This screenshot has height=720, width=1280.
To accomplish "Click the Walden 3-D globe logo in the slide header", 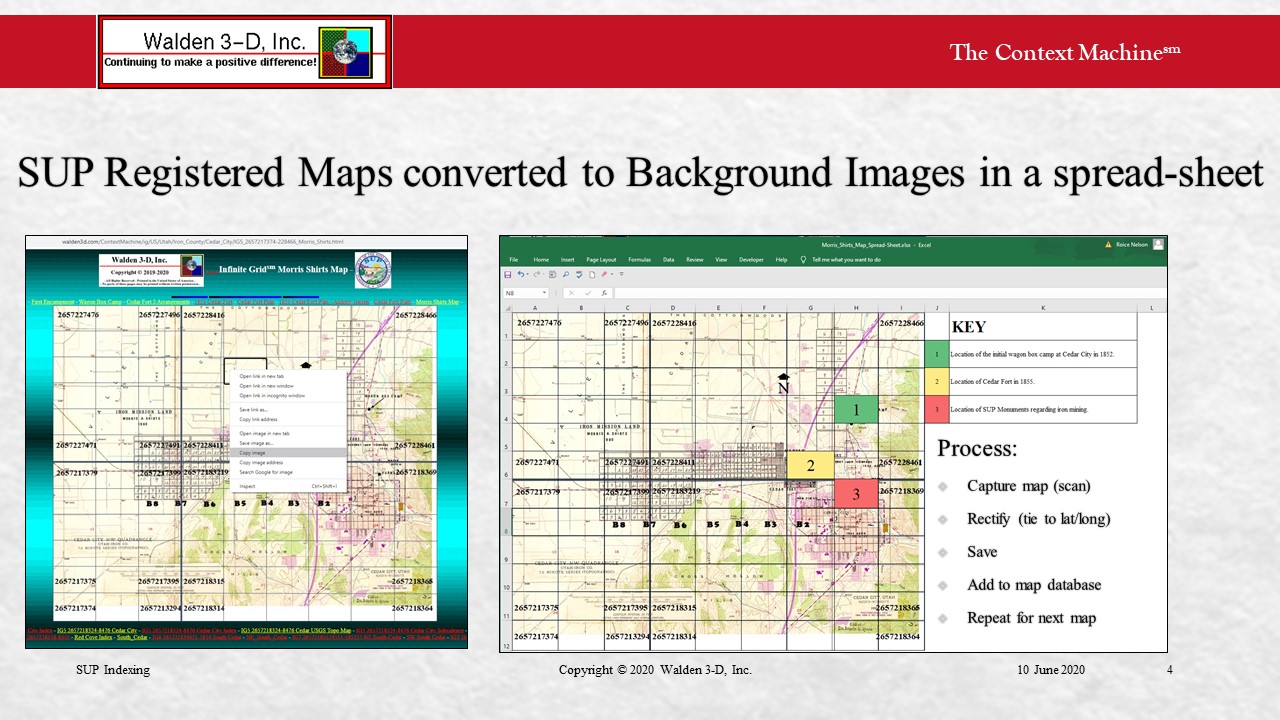I will point(345,52).
